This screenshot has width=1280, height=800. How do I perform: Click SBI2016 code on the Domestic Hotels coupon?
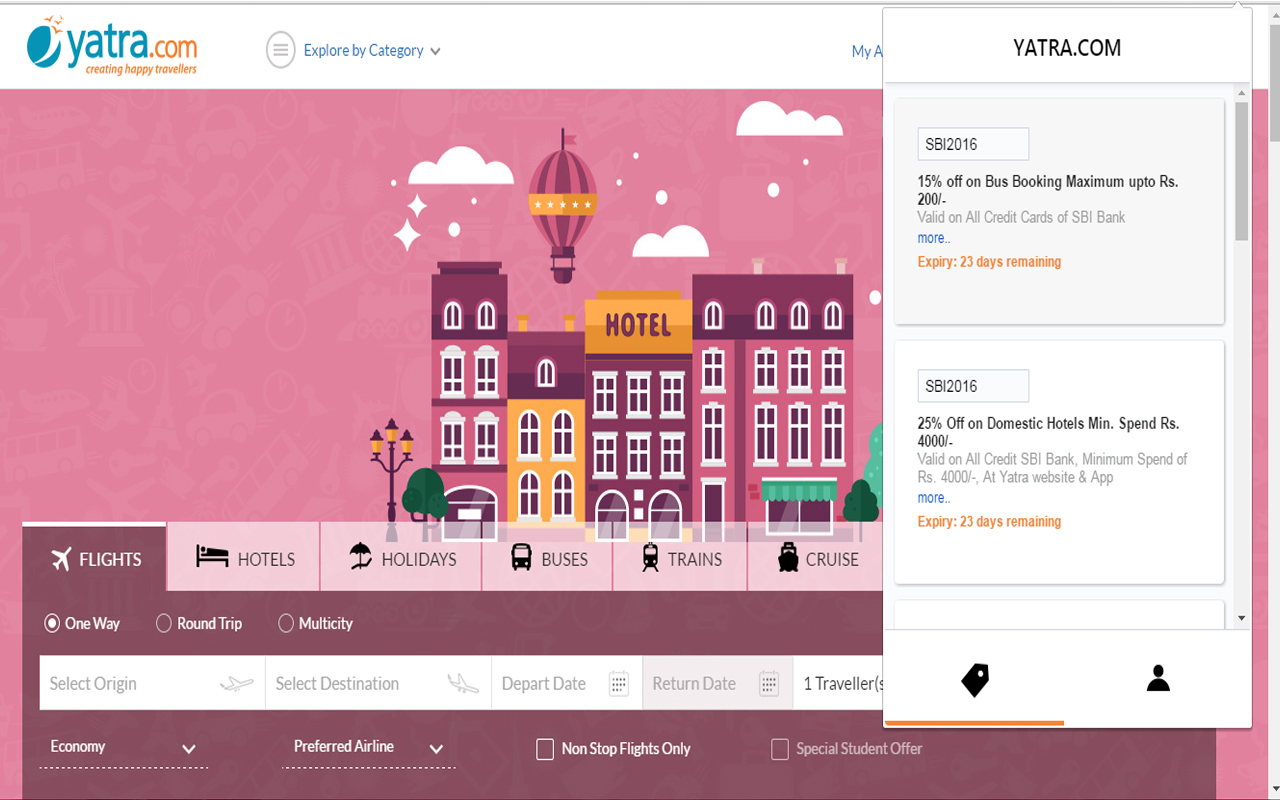(973, 386)
